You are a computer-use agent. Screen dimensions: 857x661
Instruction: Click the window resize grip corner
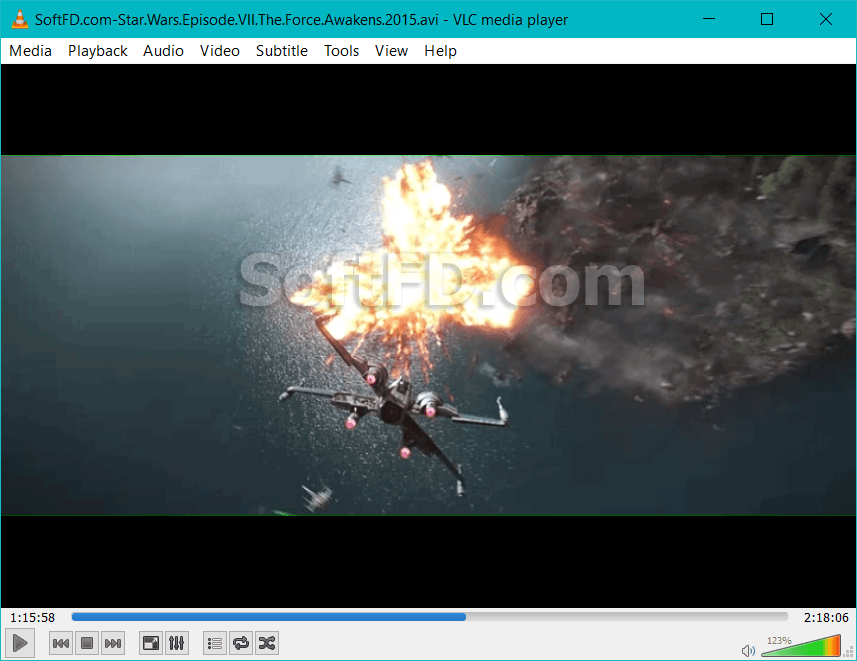[849, 652]
